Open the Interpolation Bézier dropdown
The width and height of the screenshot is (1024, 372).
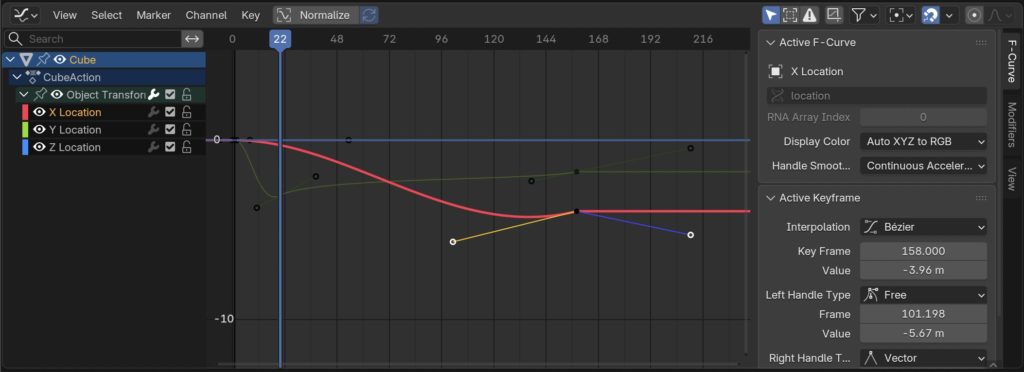[x=923, y=227]
